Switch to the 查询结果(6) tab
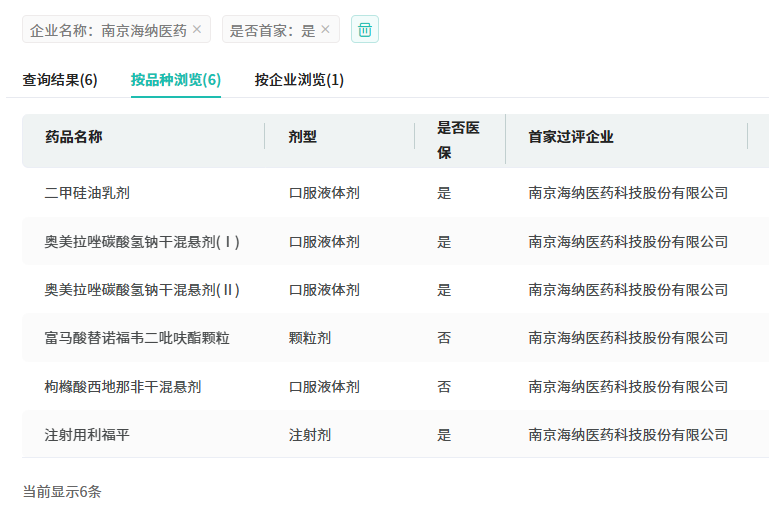This screenshot has width=769, height=527. [x=60, y=80]
